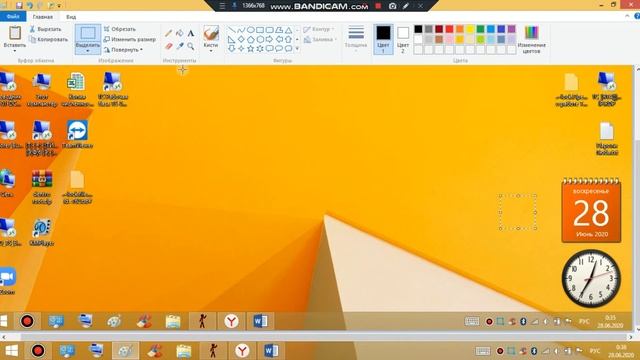Image resolution: width=640 pixels, height=360 pixels.
Task: Take a Bandicam screenshot with camera icon
Action: coord(392,6)
